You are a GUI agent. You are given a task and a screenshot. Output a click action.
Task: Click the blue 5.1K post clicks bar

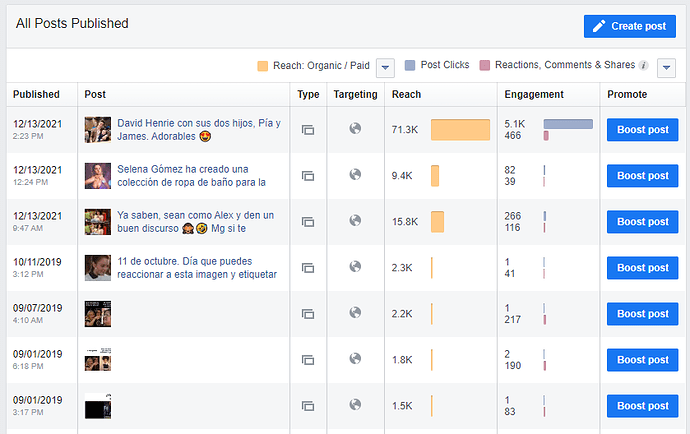(x=568, y=124)
